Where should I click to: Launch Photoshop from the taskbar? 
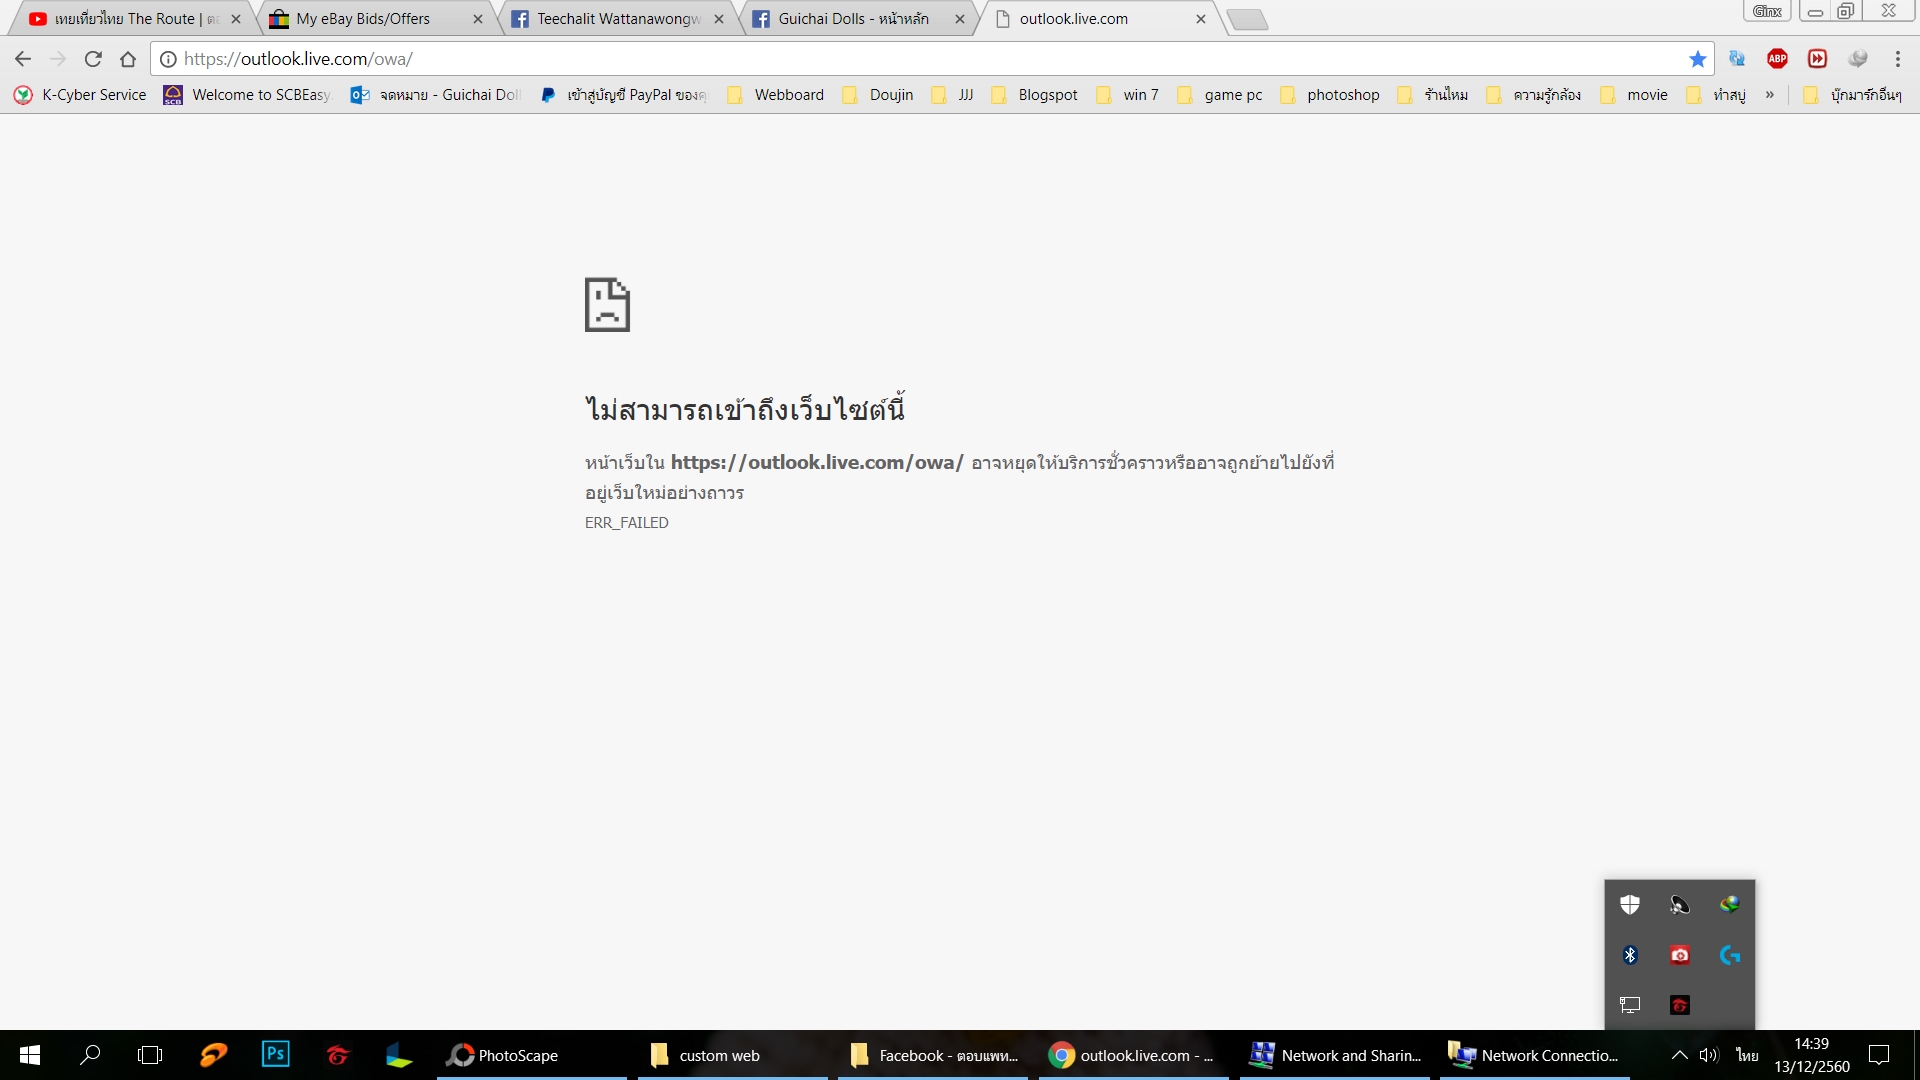coord(275,1054)
